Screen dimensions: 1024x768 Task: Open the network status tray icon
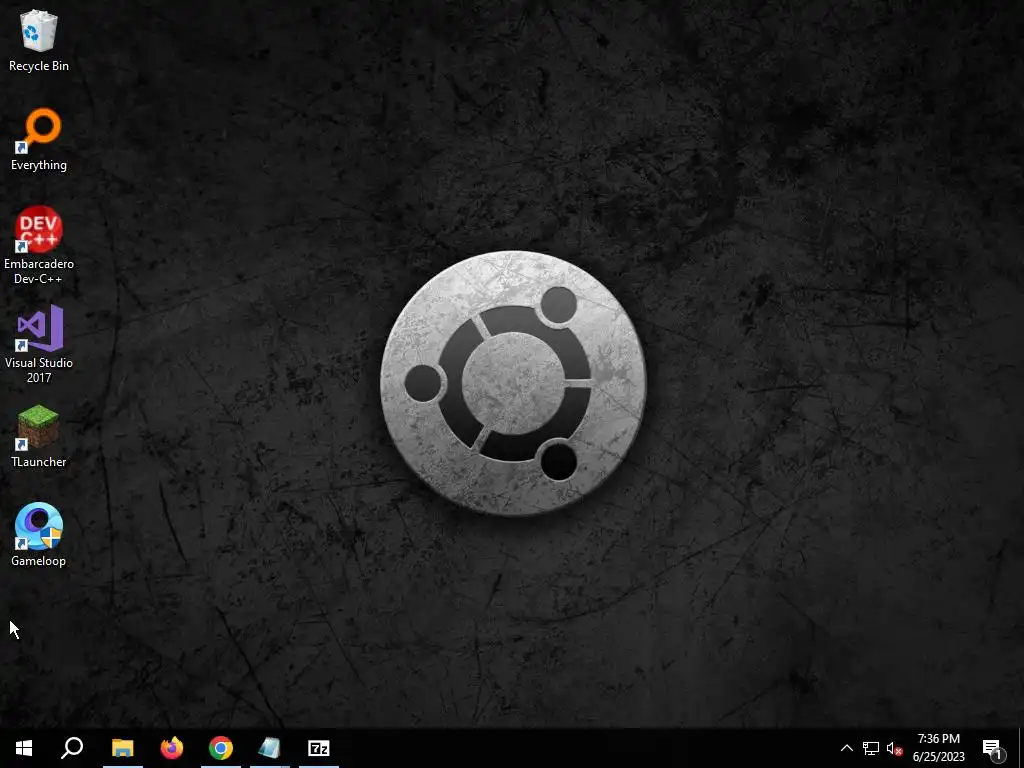(x=871, y=748)
